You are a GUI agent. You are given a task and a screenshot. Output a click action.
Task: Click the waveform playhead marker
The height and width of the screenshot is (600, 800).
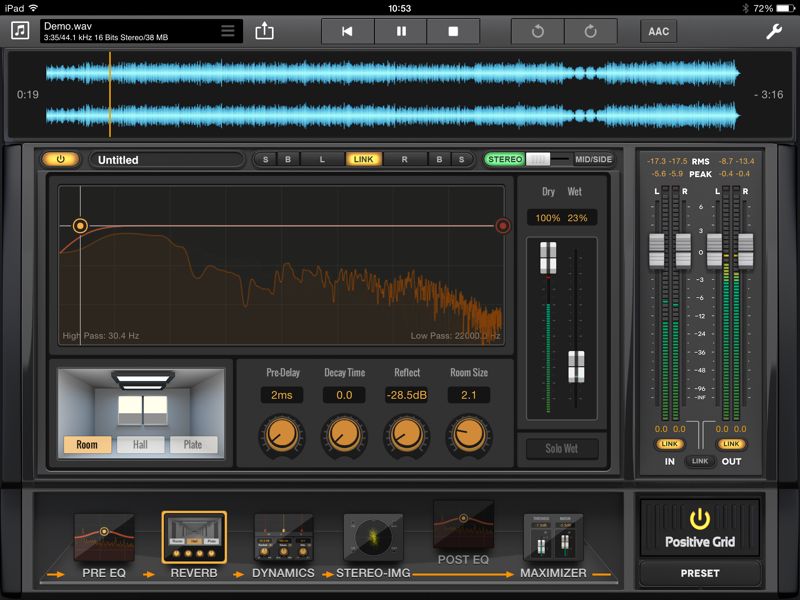point(110,94)
